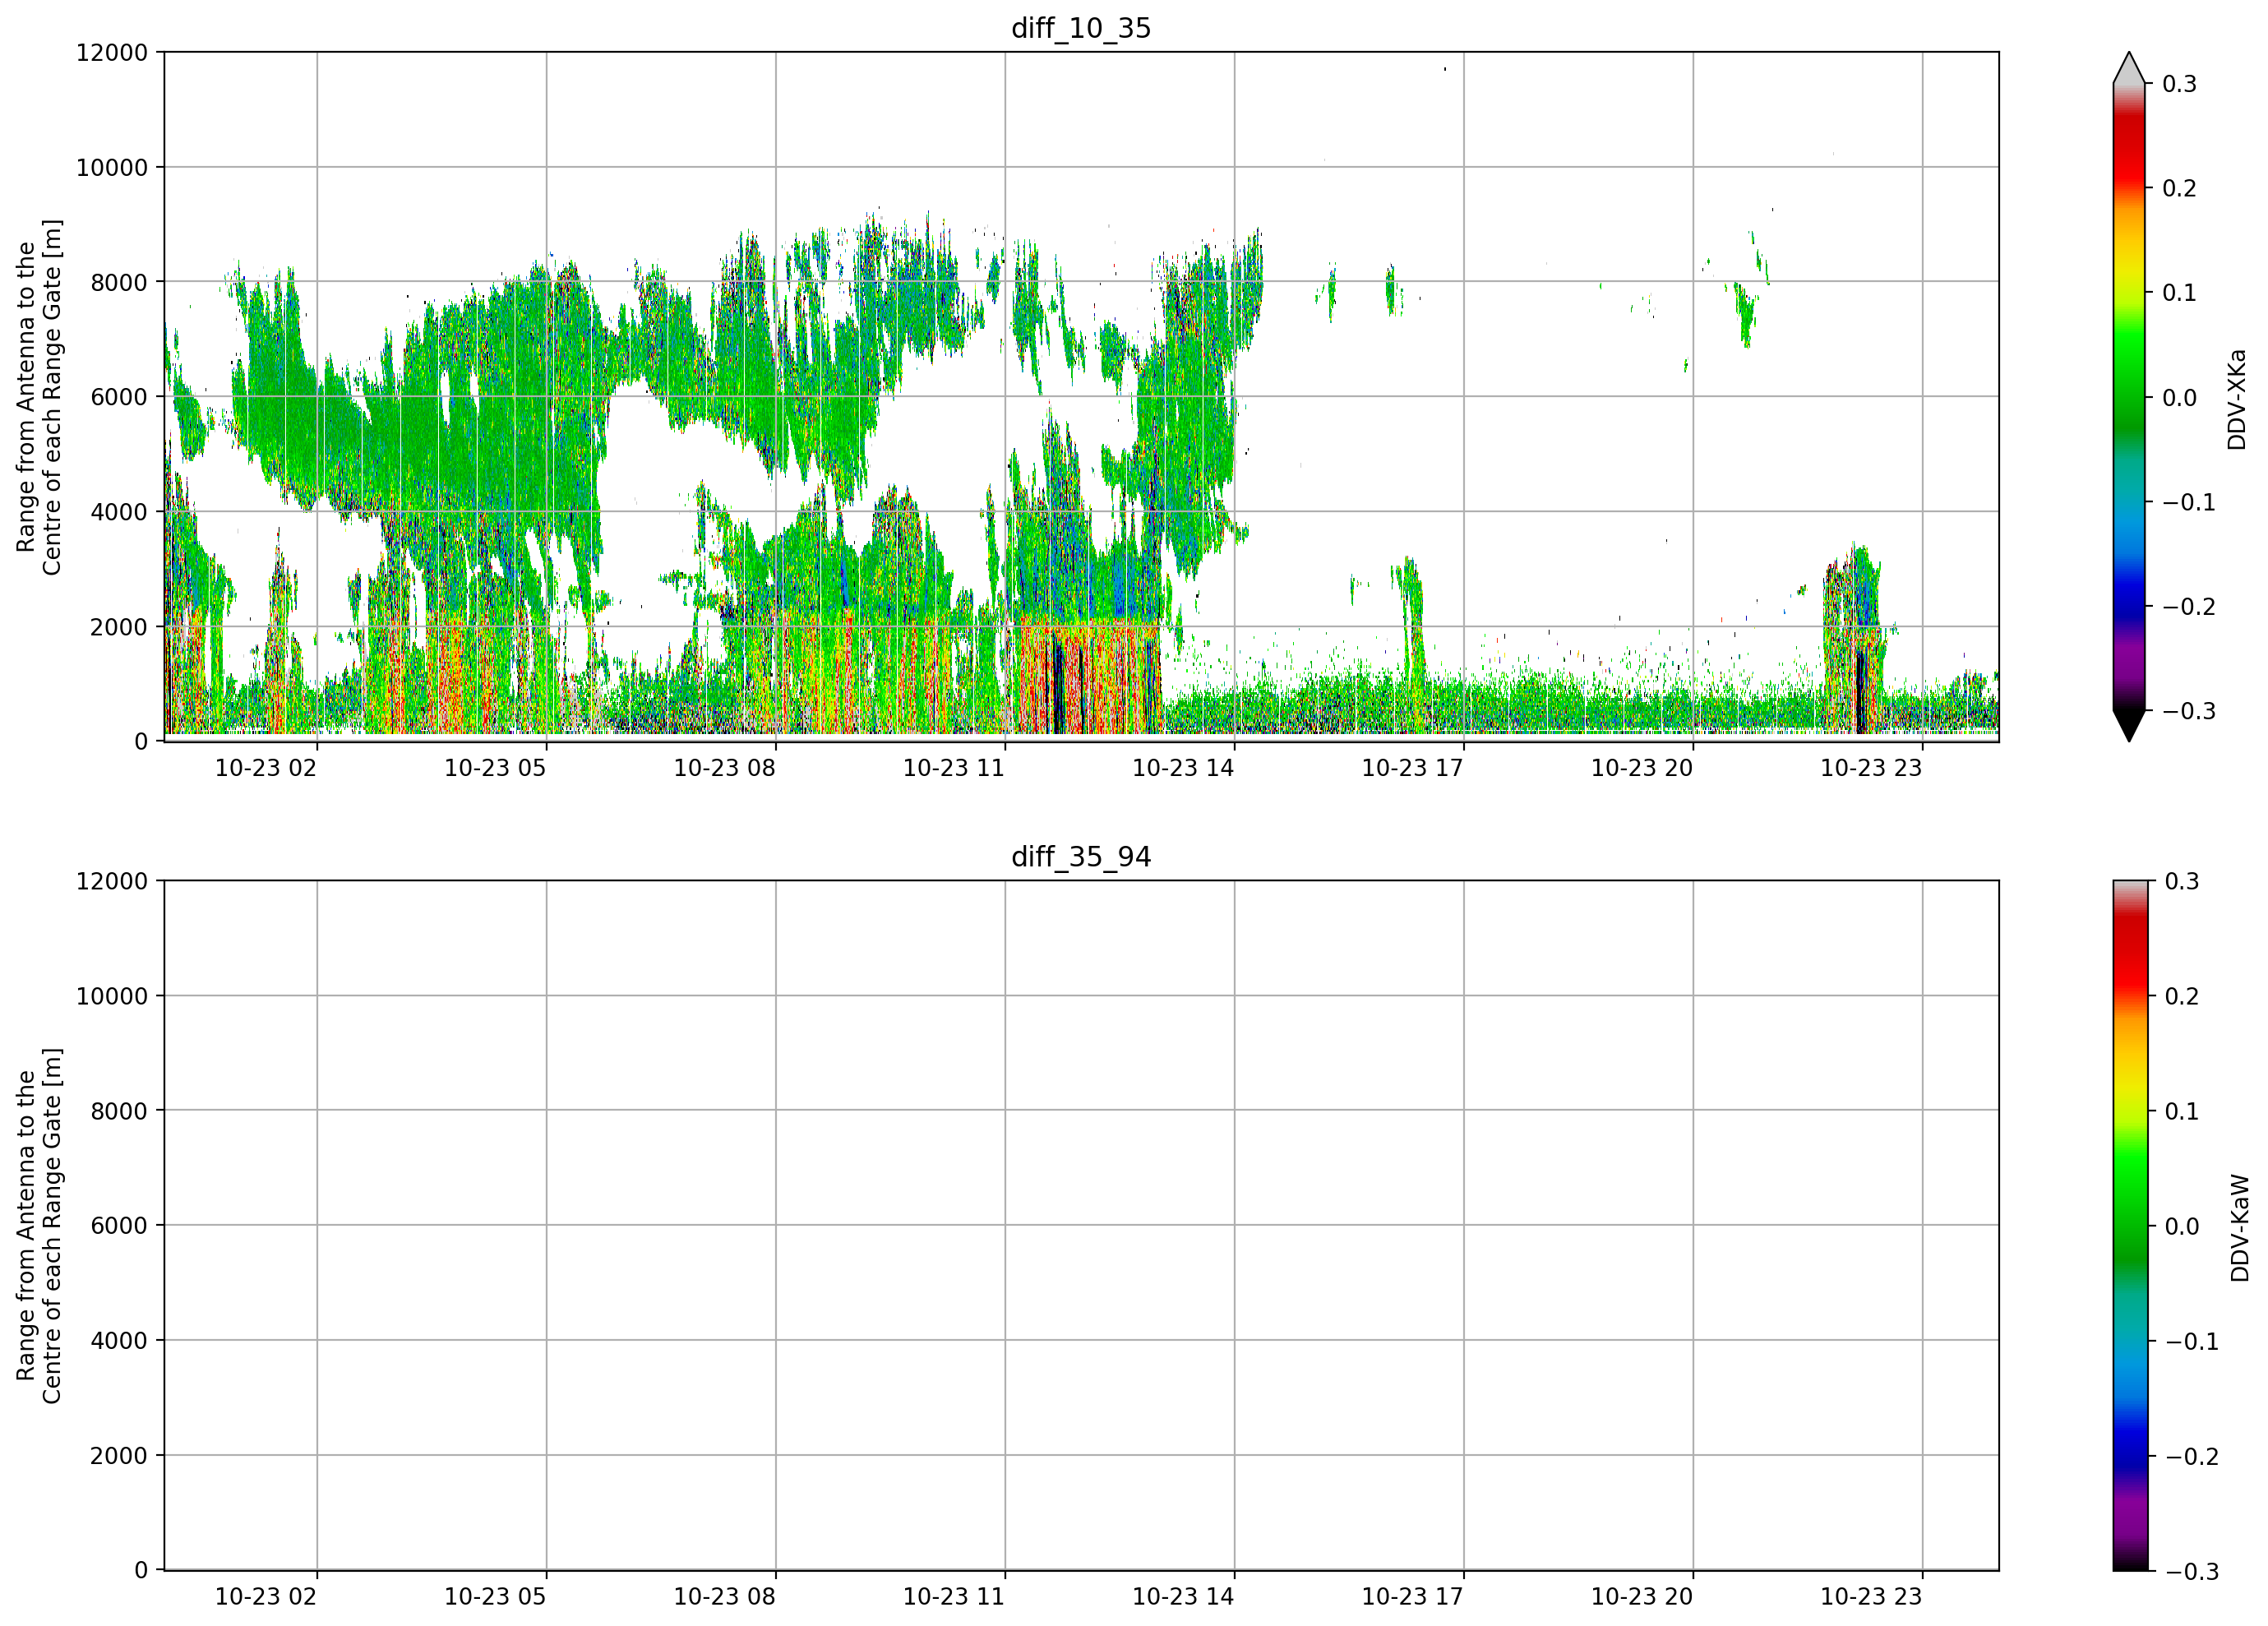Click the 10-23 17 time tick of diff_35_94
The width and height of the screenshot is (2268, 1626).
coord(1413,1597)
